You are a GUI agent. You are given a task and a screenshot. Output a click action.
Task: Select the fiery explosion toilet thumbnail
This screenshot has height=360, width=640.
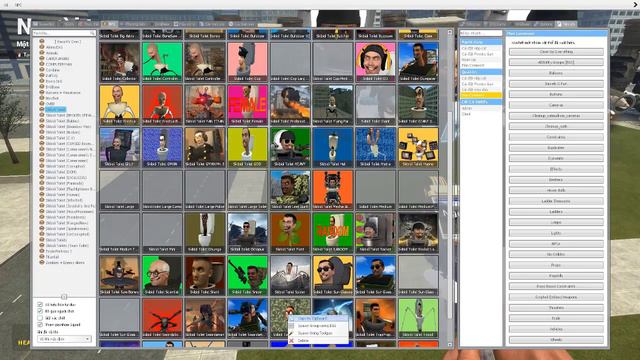(x=290, y=104)
